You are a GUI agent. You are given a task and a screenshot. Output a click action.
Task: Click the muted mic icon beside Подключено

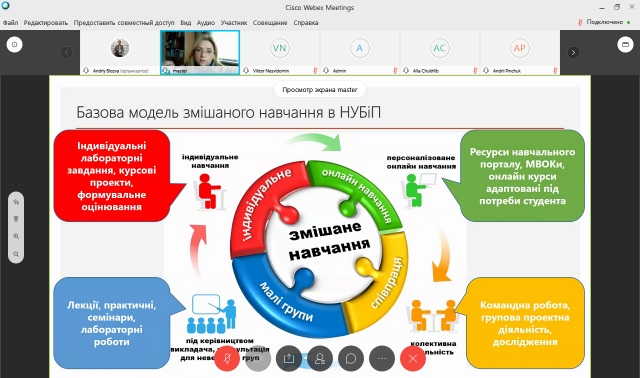[580, 22]
